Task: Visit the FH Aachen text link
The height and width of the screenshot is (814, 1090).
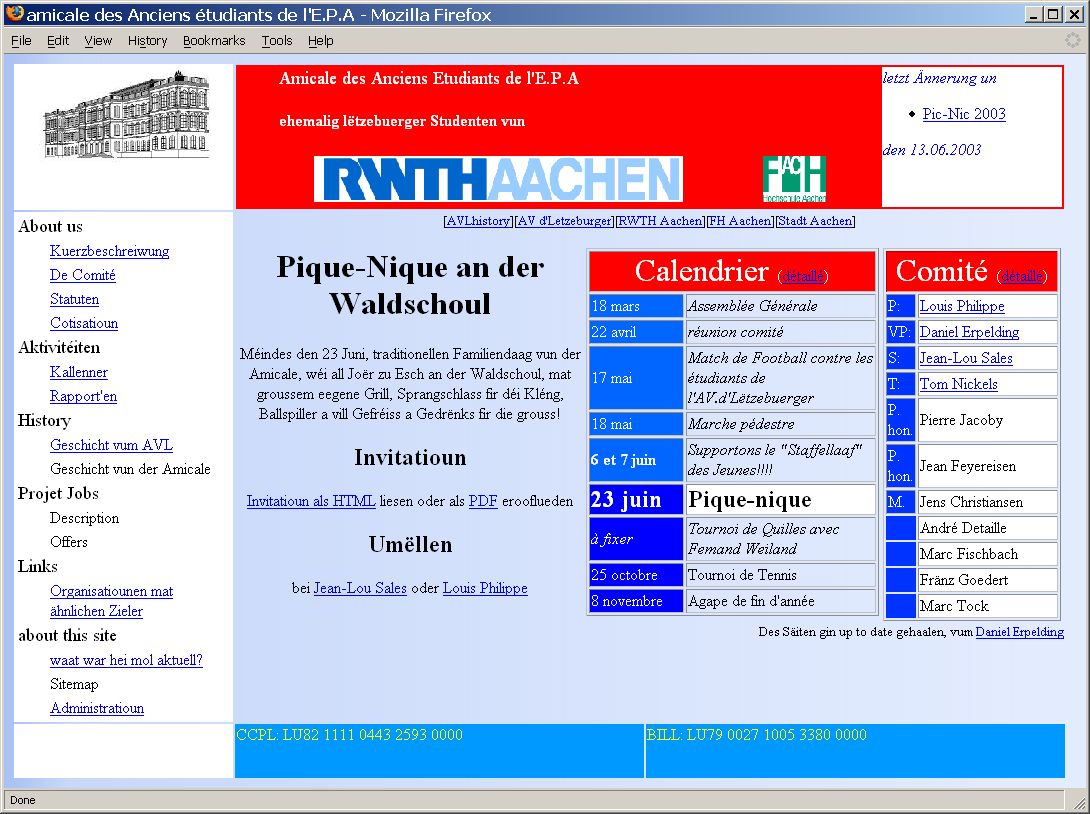Action: (740, 221)
